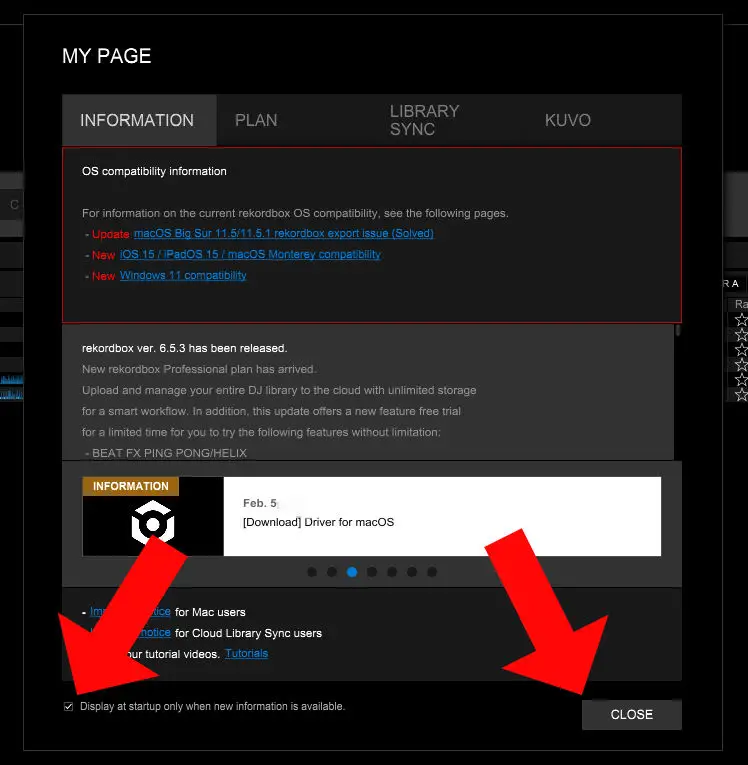Select the sixth carousel dot
This screenshot has height=765, width=748.
(412, 572)
